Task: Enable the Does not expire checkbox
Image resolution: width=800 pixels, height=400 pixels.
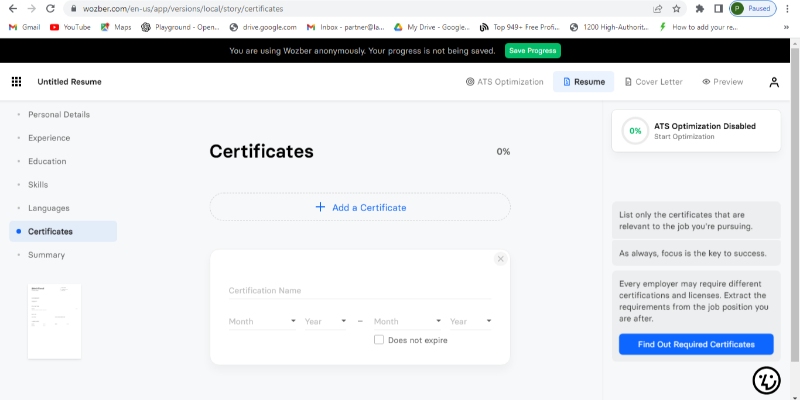Action: [x=379, y=340]
